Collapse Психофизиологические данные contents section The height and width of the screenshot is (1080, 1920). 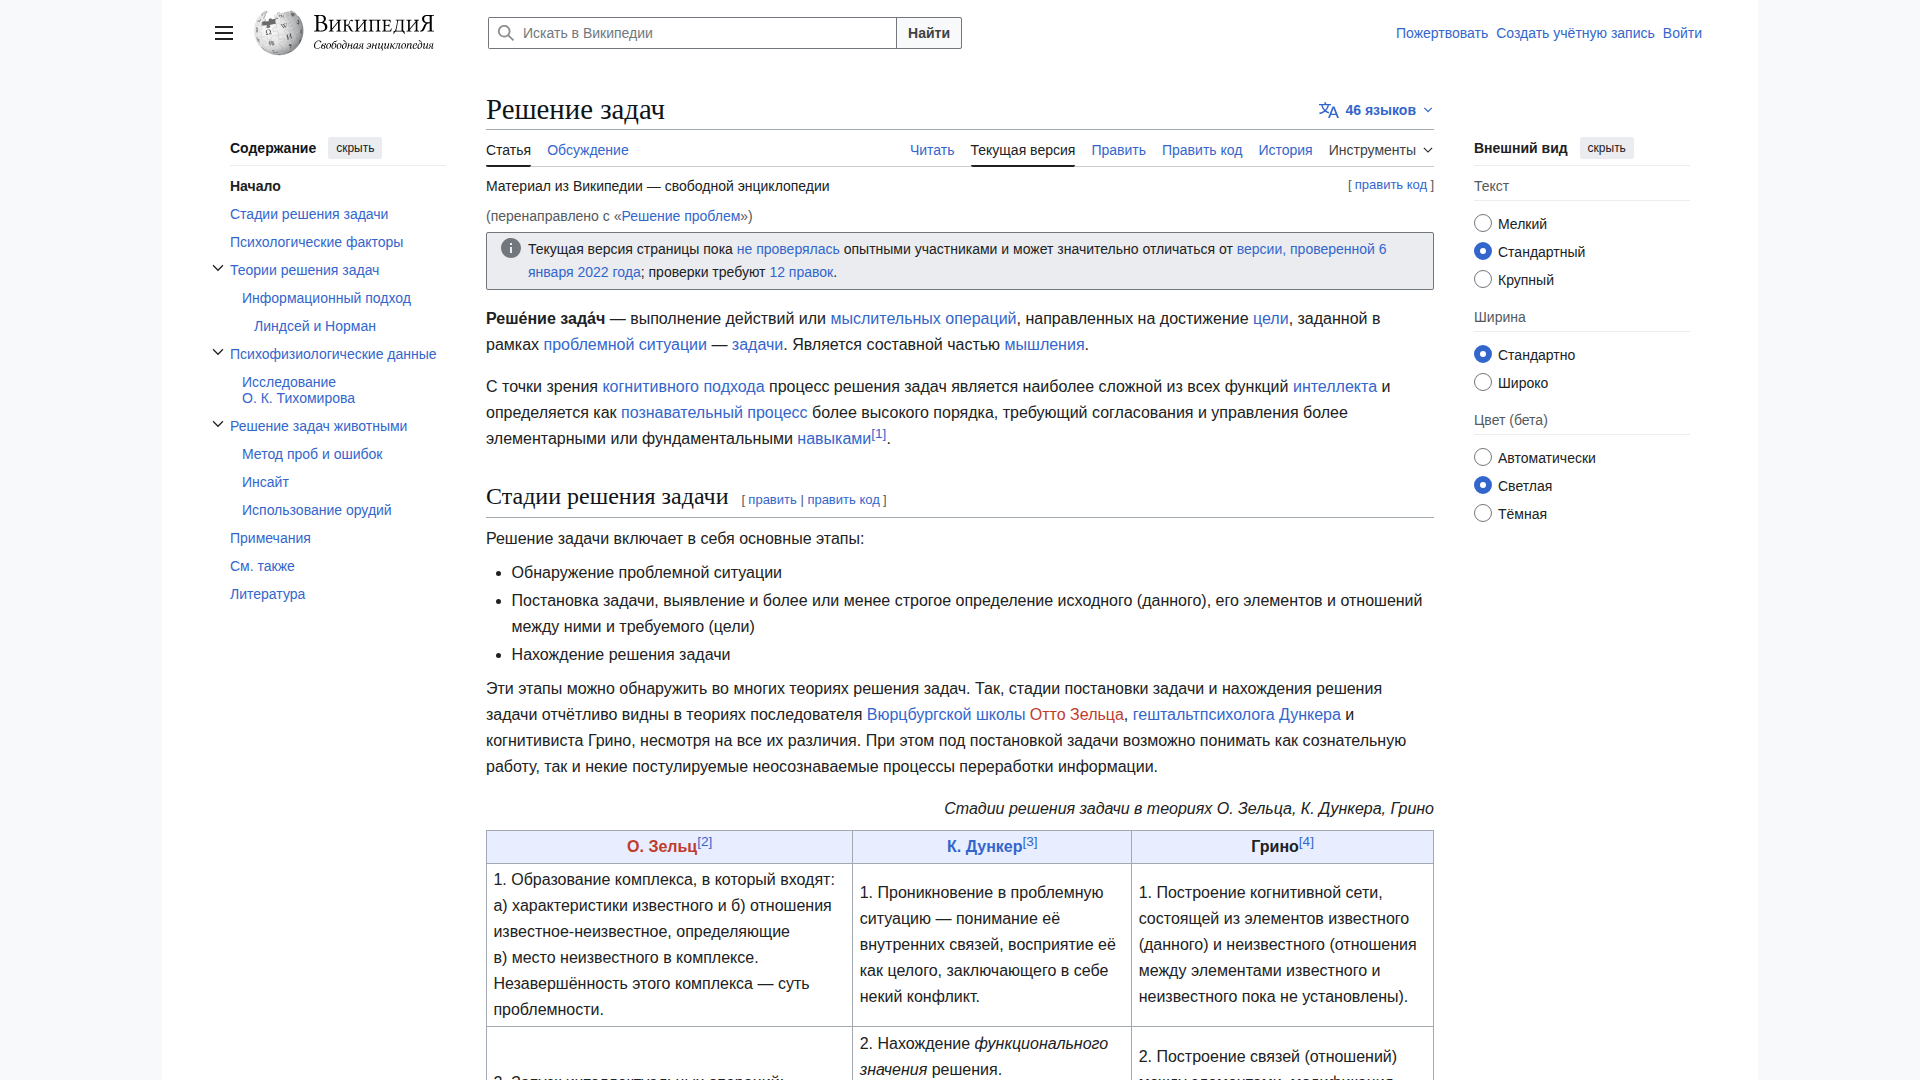[x=218, y=353]
